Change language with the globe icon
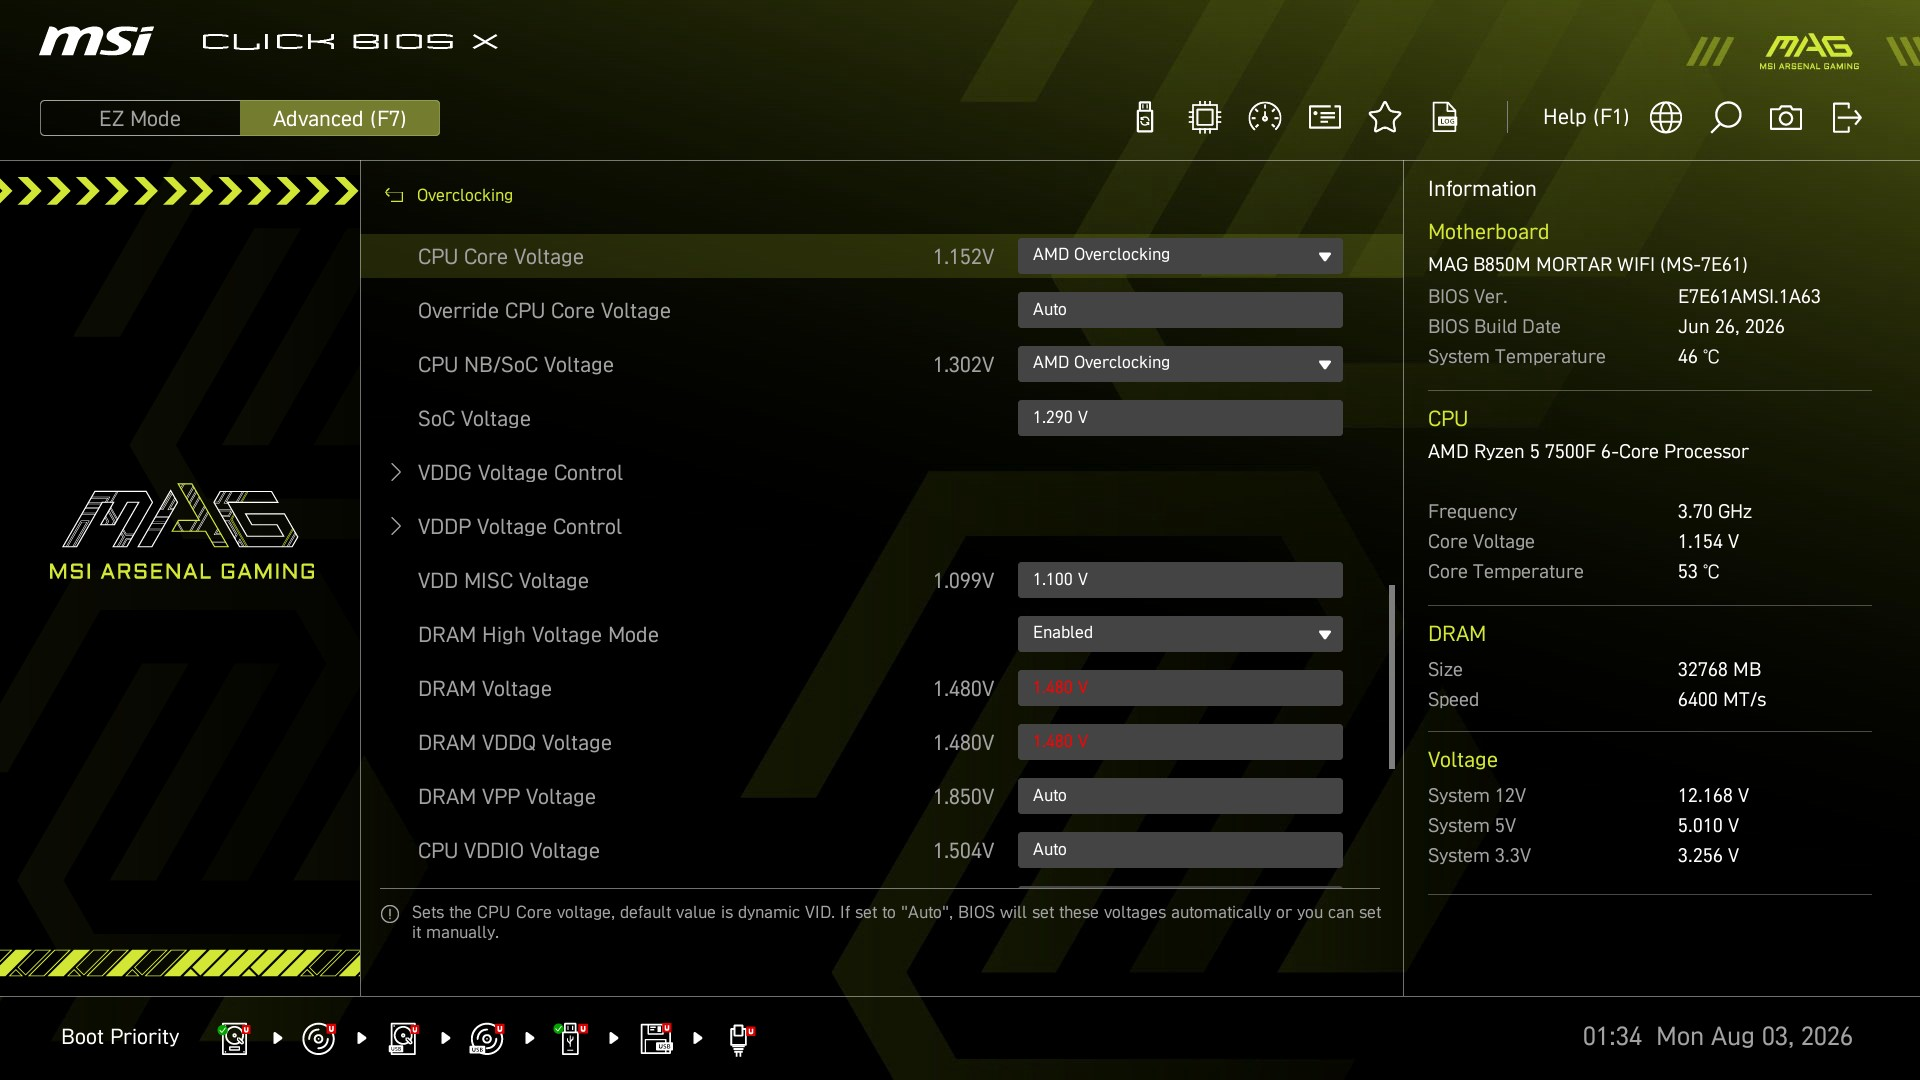Image resolution: width=1920 pixels, height=1080 pixels. click(x=1666, y=118)
